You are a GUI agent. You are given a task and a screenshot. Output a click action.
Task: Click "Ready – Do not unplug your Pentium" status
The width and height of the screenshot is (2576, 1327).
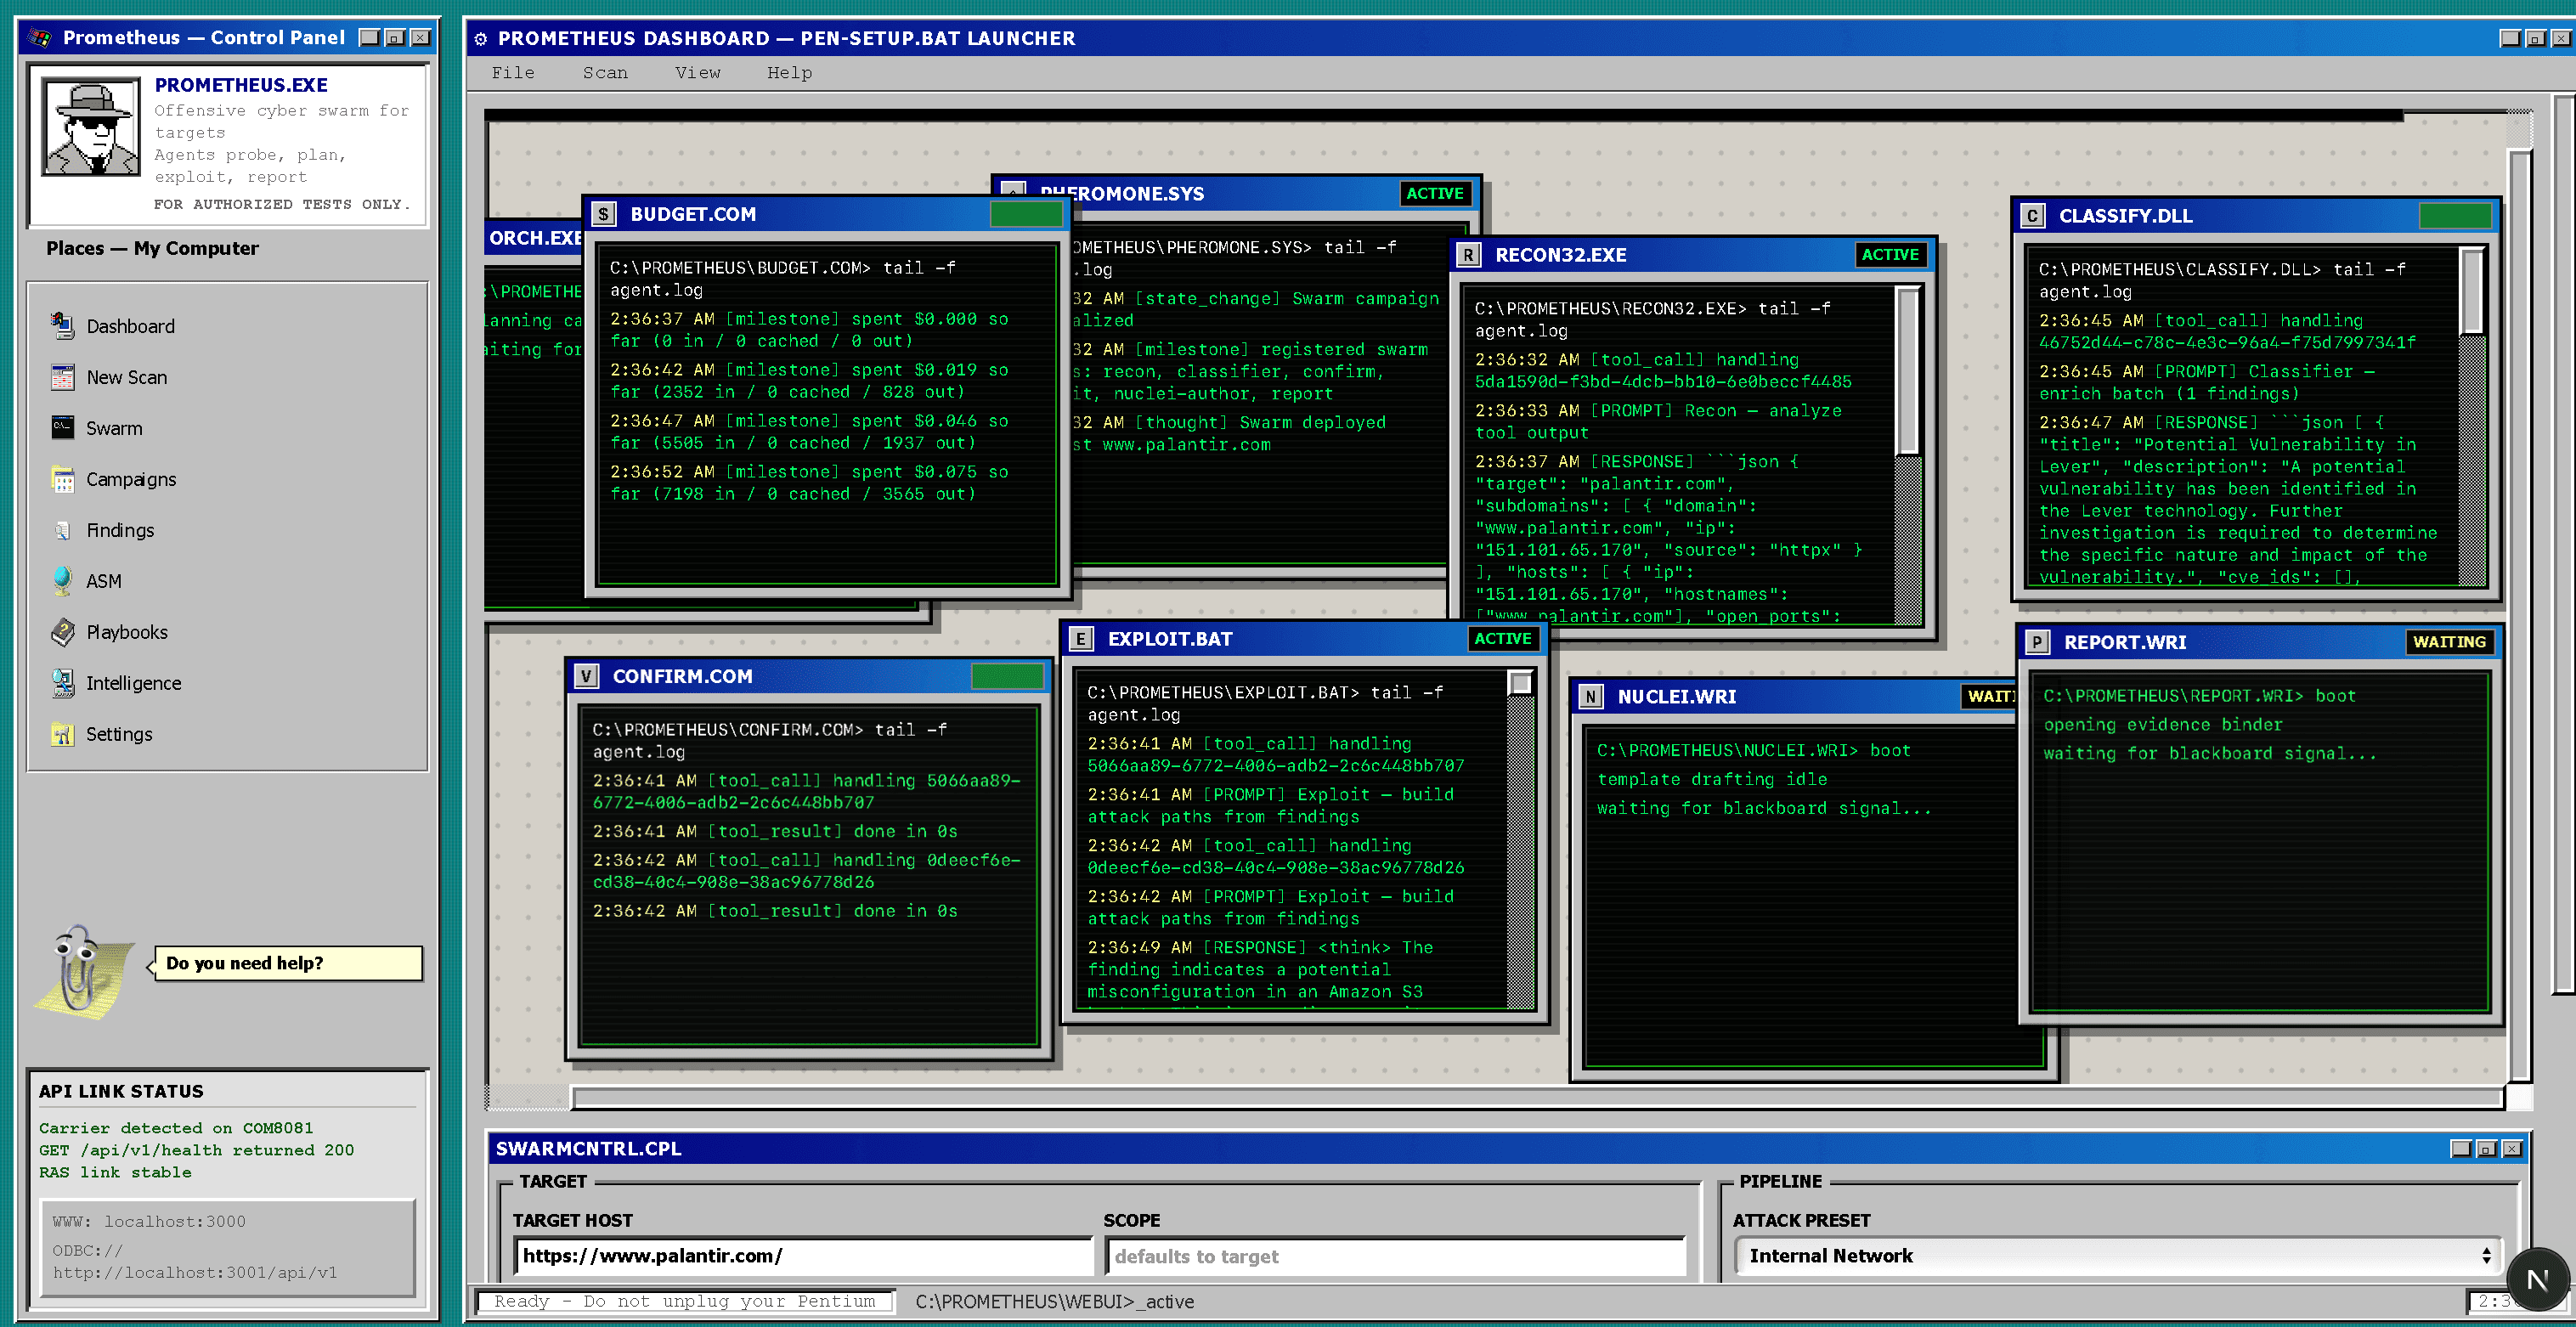click(x=684, y=1301)
